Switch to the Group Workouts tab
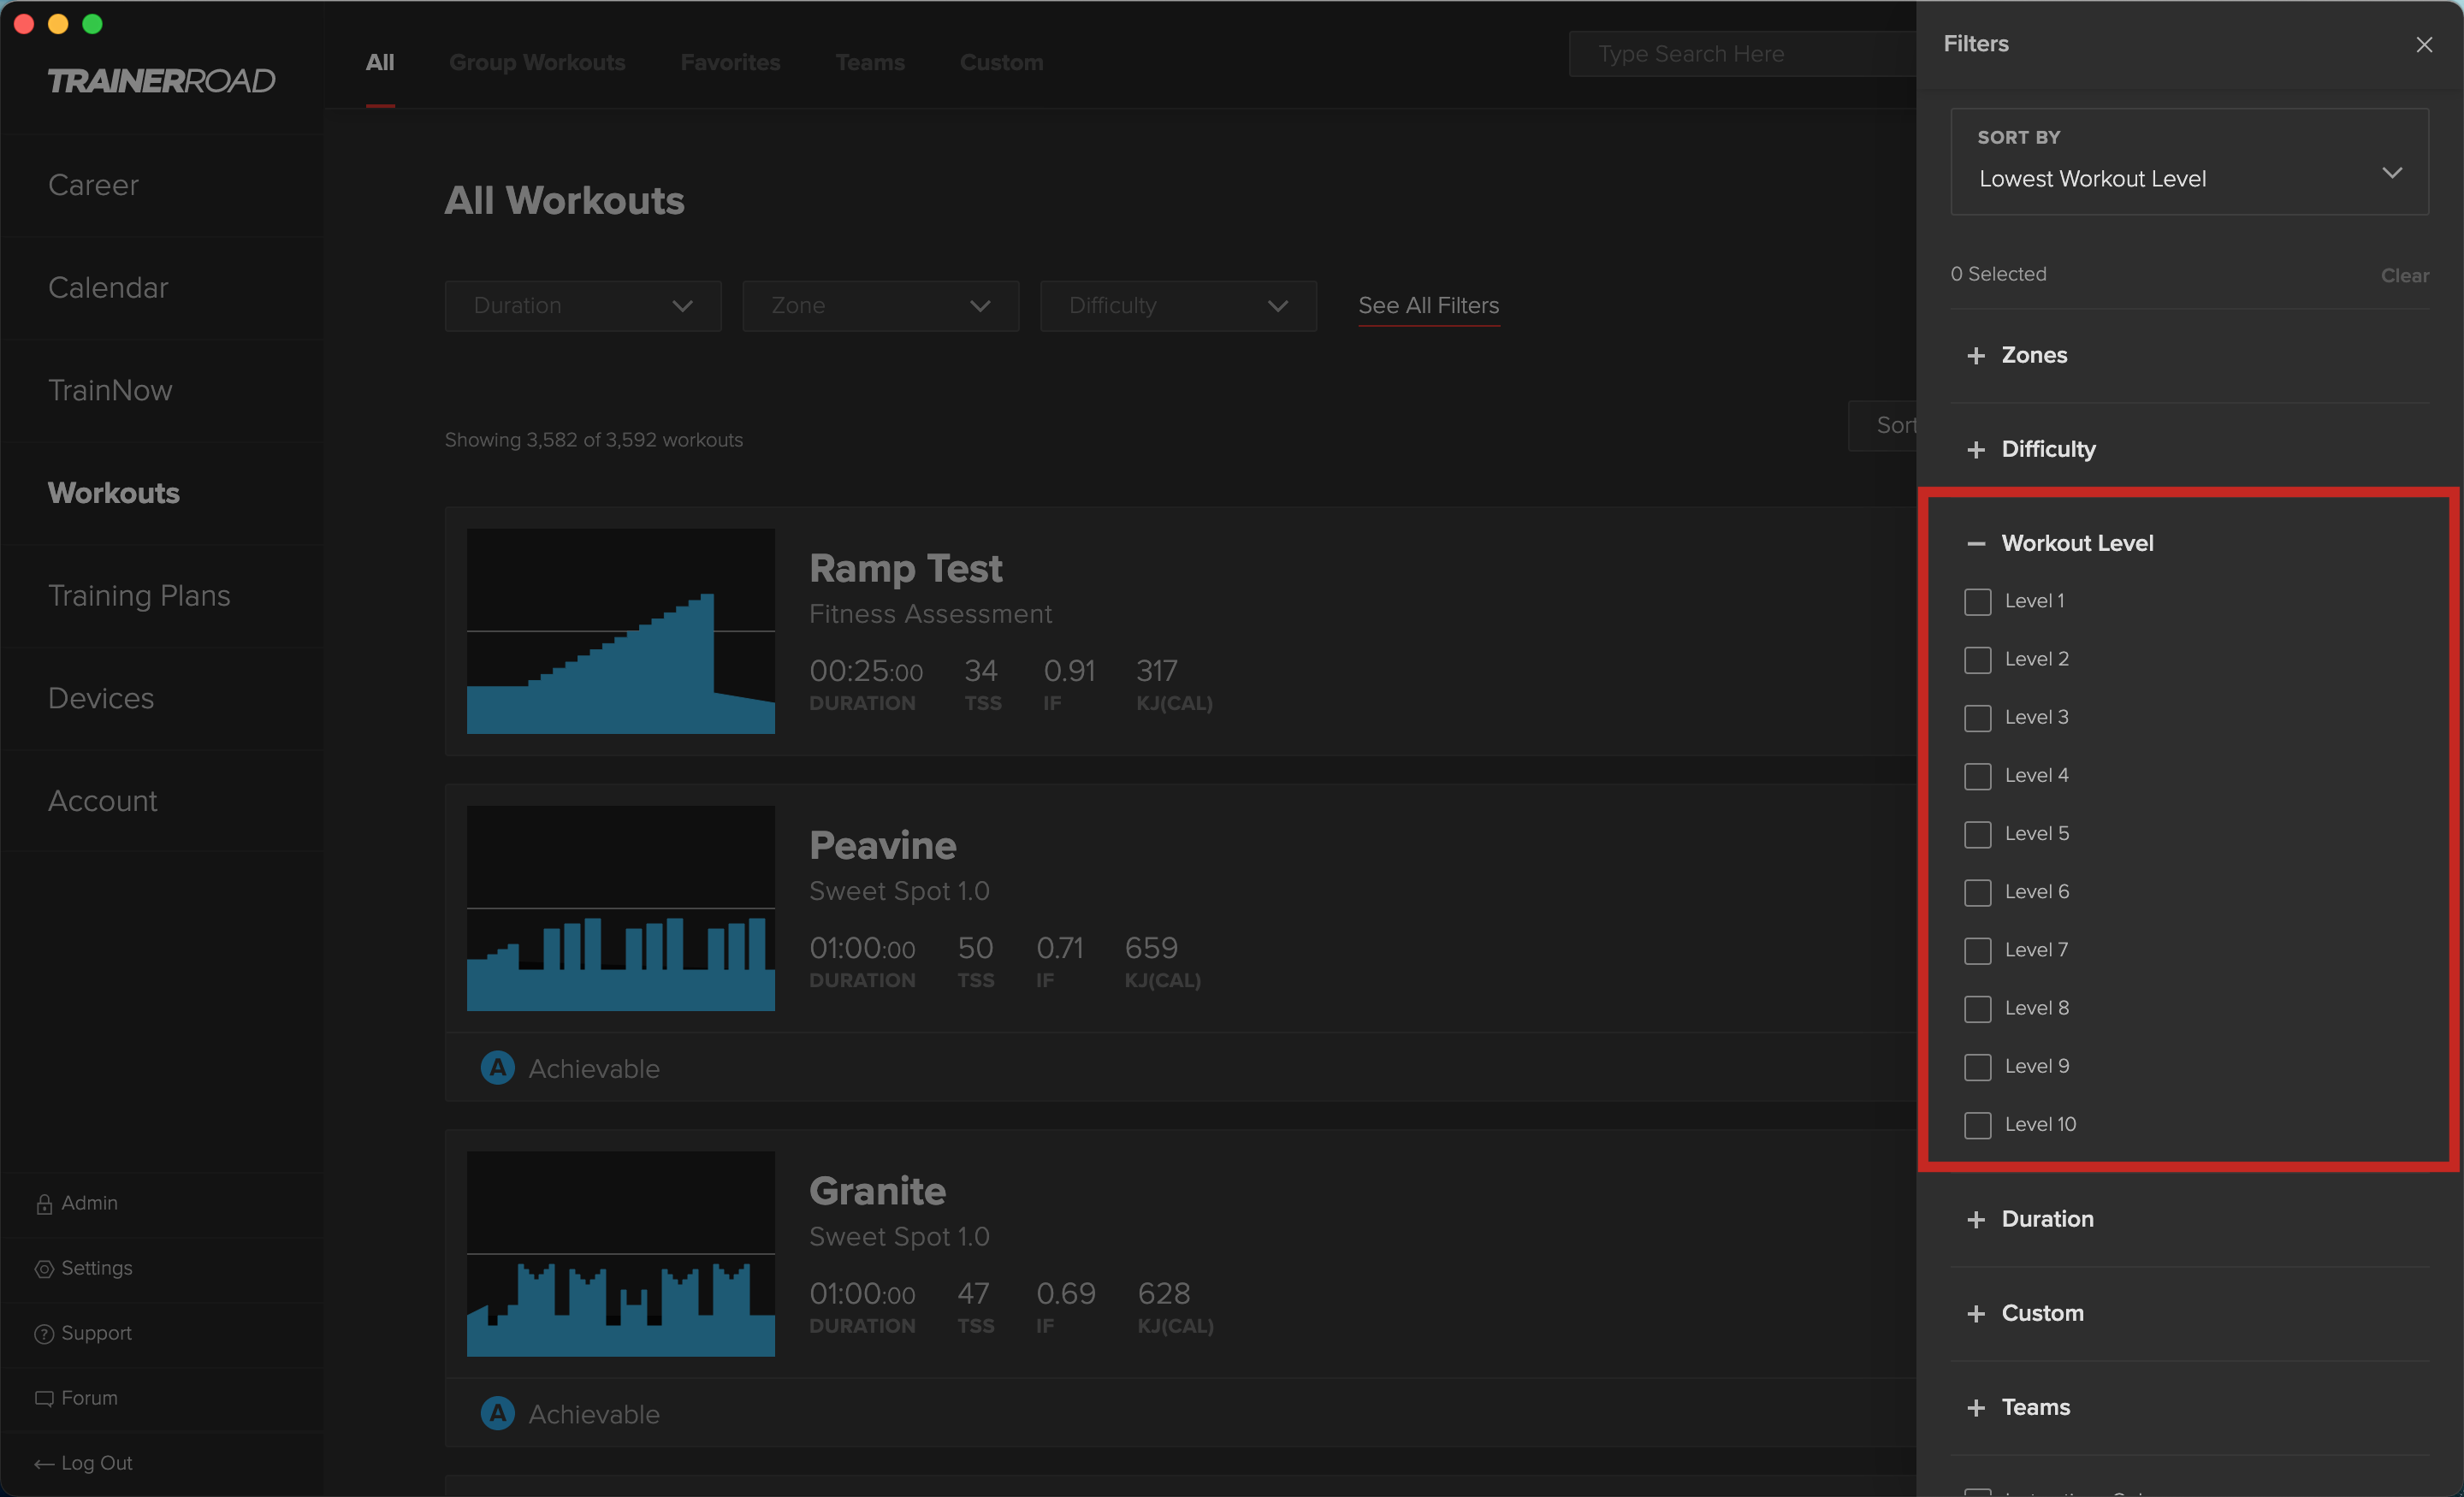The width and height of the screenshot is (2464, 1497). [537, 62]
